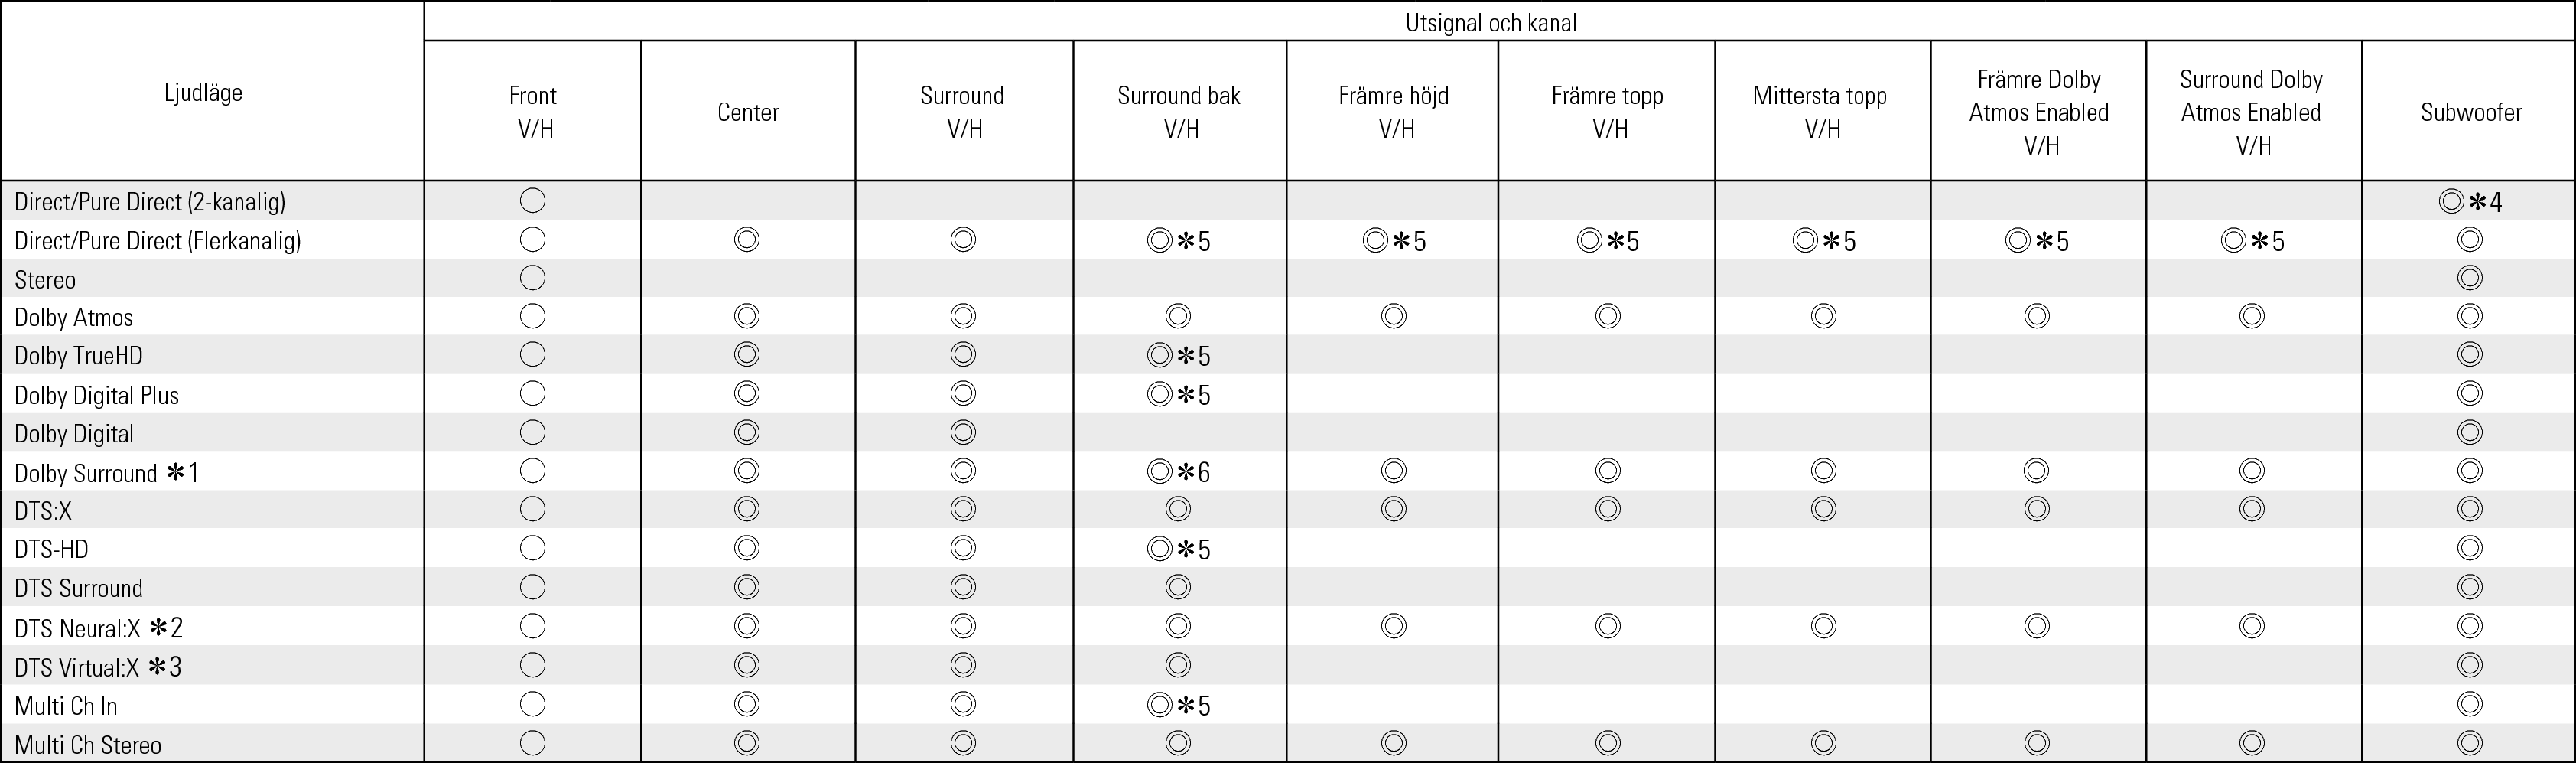Click the Mittersta topp circle in DTS Neural:X row
Screen dimensions: 2576x763
[x=1824, y=627]
